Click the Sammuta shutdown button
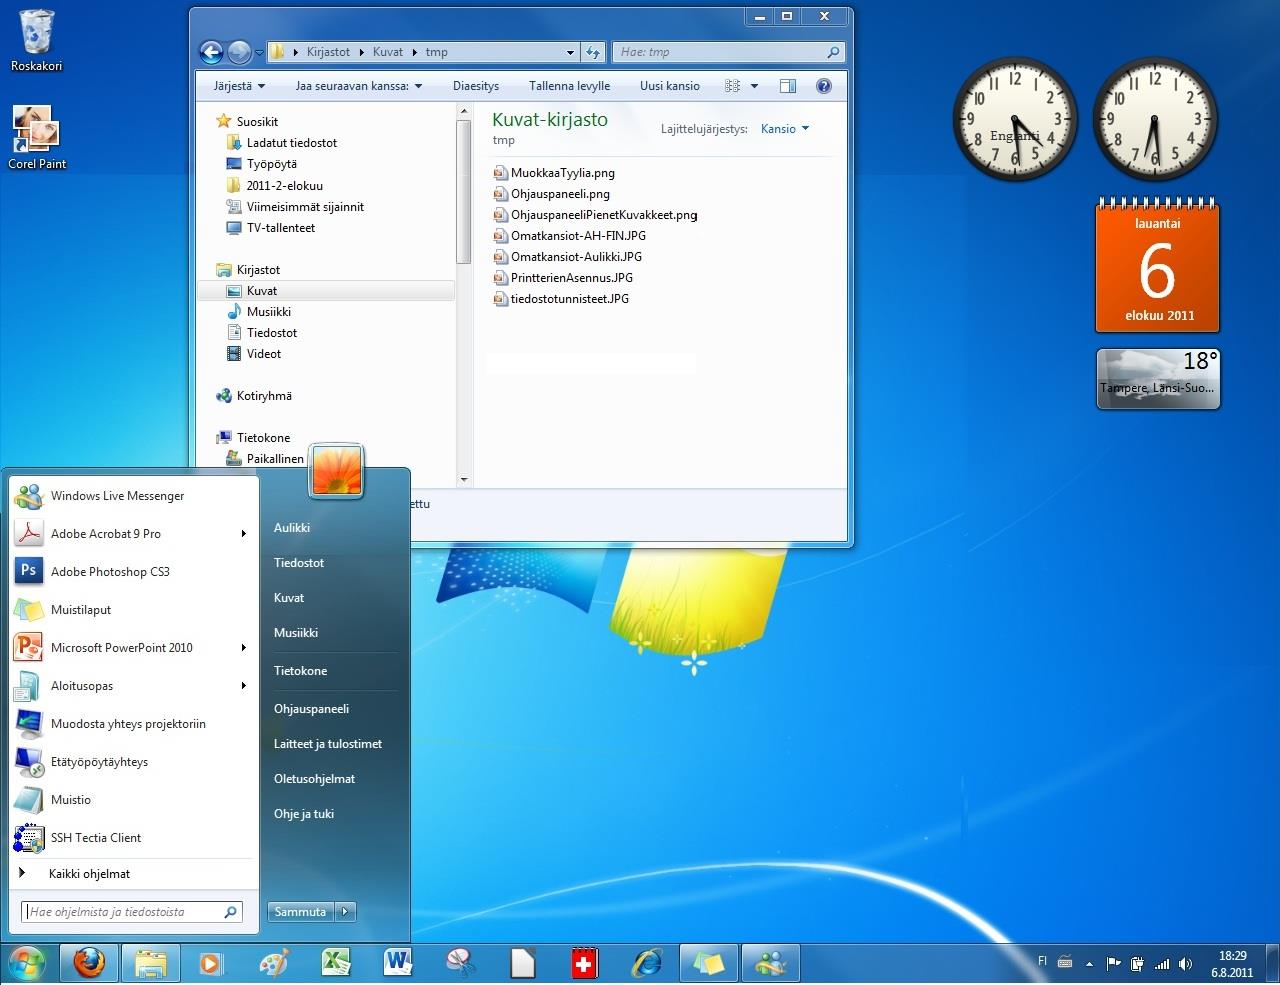Screen dimensions: 1280x985 (x=301, y=911)
